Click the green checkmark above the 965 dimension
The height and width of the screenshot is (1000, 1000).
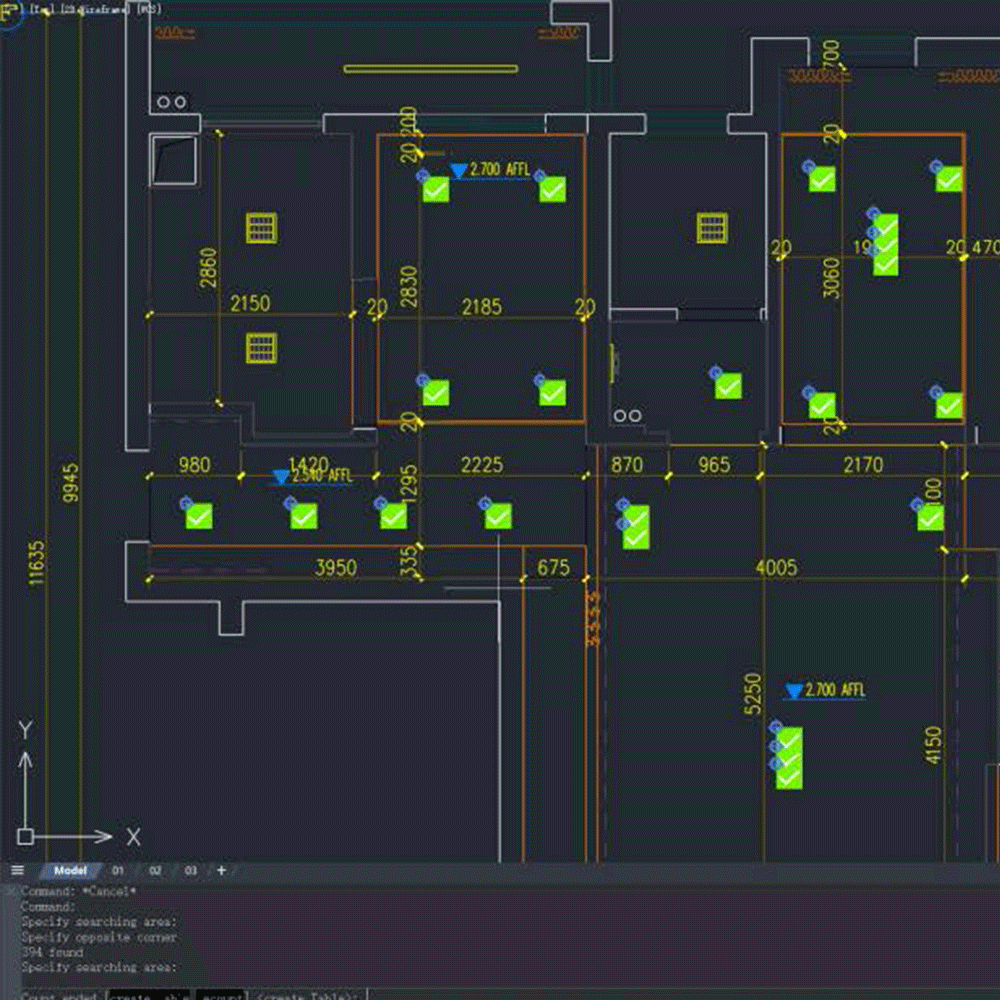(x=728, y=386)
